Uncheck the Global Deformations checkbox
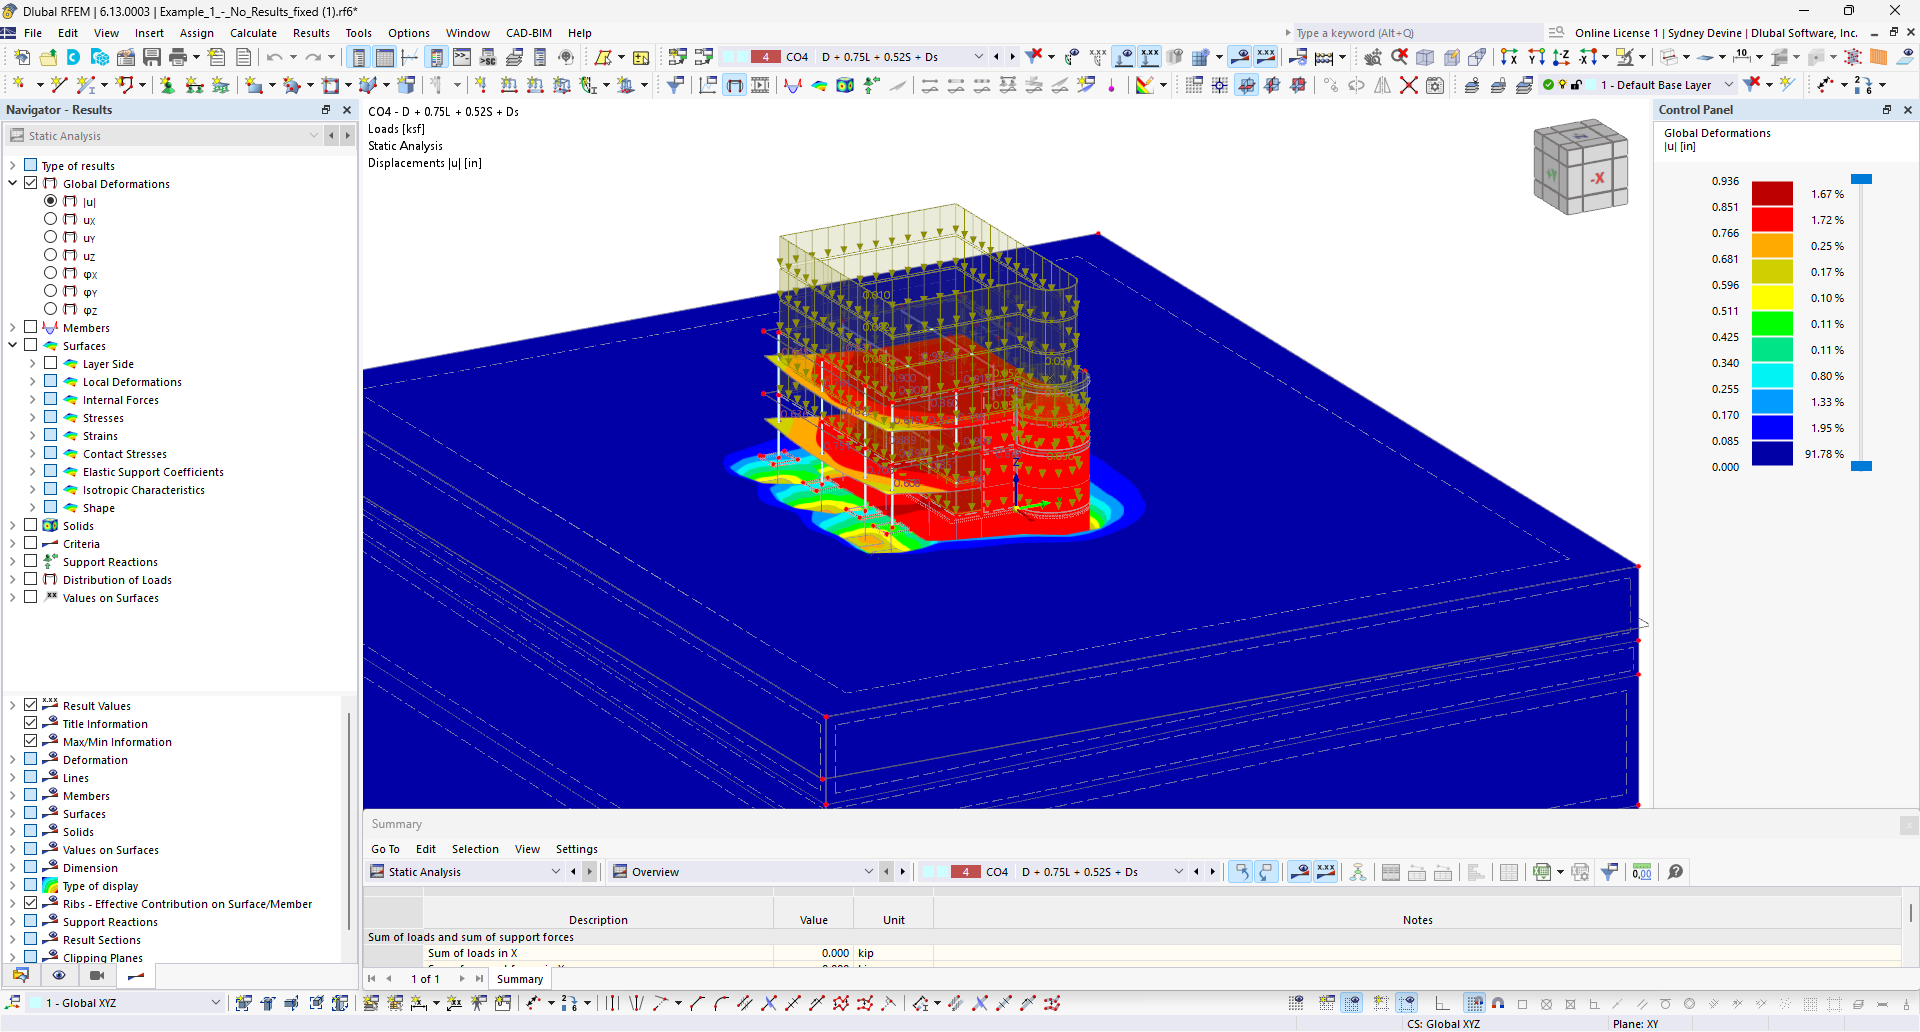1920x1032 pixels. tap(31, 183)
